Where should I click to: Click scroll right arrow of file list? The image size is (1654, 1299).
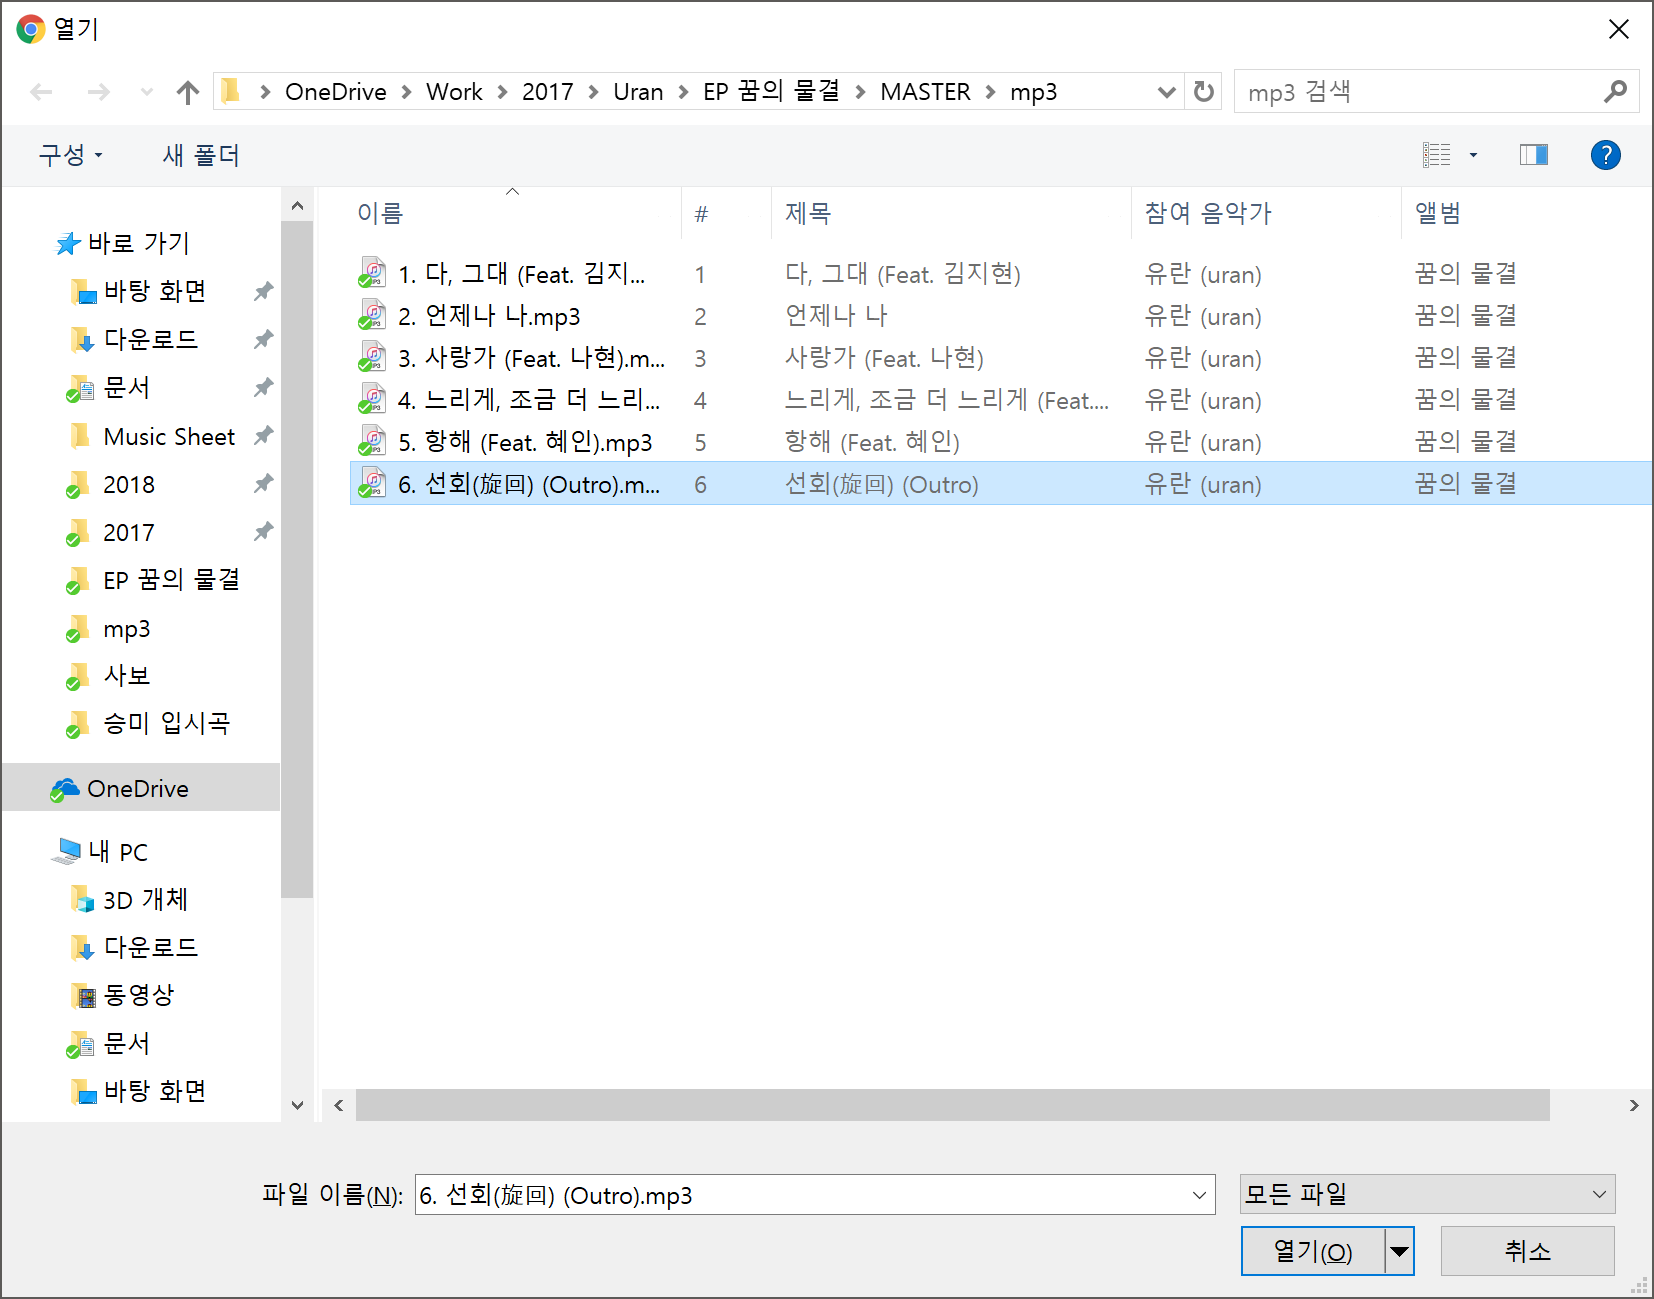pyautogui.click(x=1633, y=1105)
